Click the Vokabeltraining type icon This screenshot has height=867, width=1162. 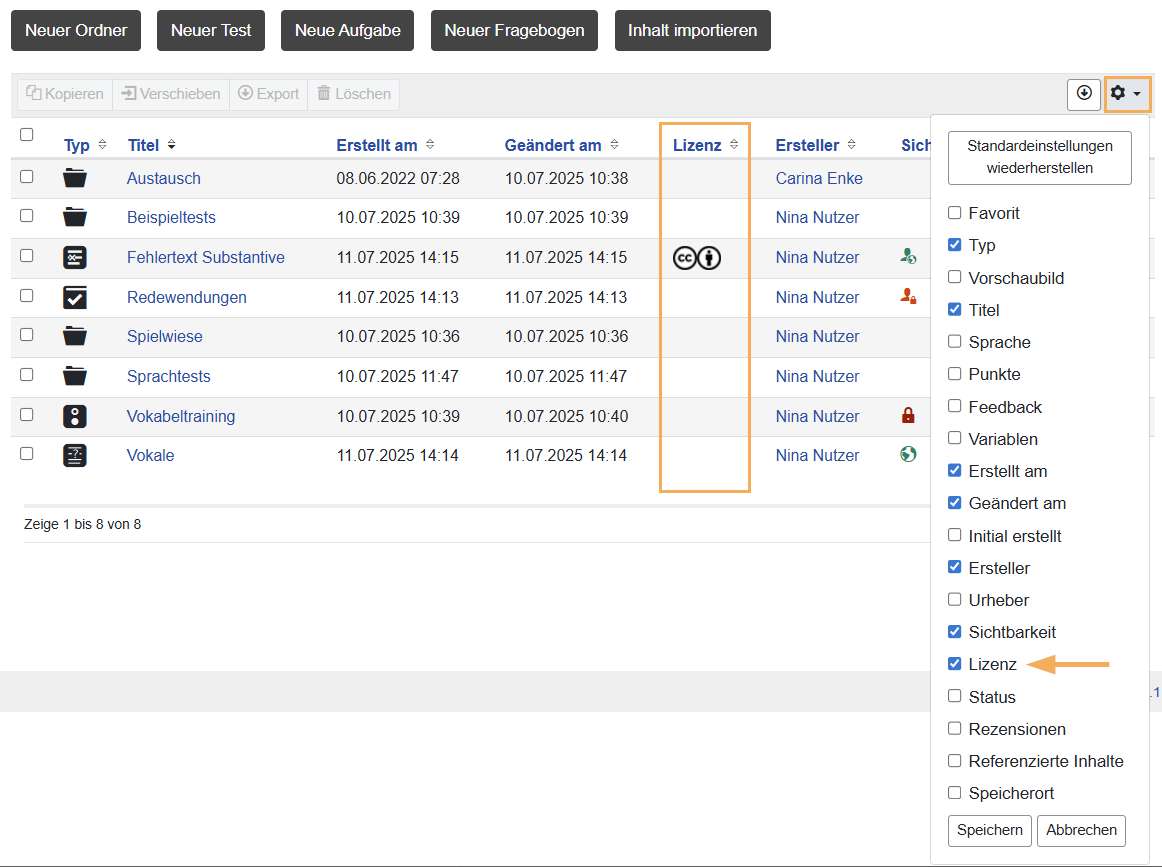point(75,416)
